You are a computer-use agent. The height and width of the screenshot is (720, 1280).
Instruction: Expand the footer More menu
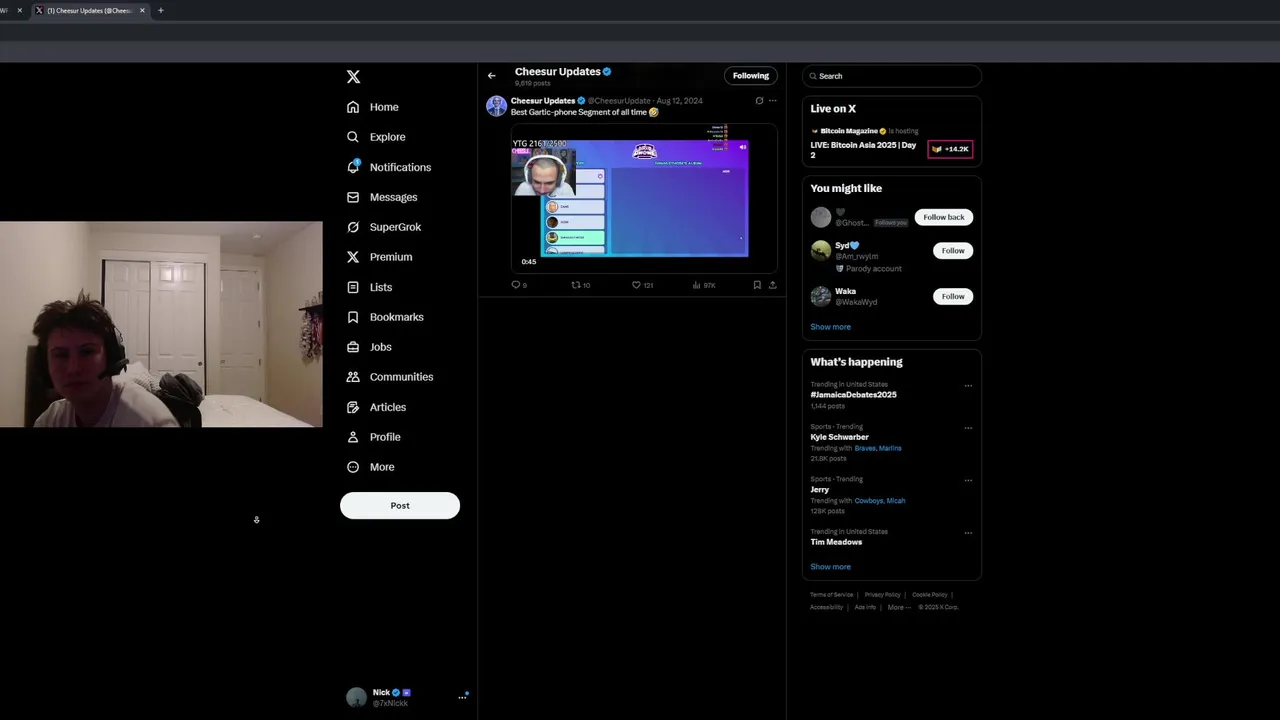(897, 607)
